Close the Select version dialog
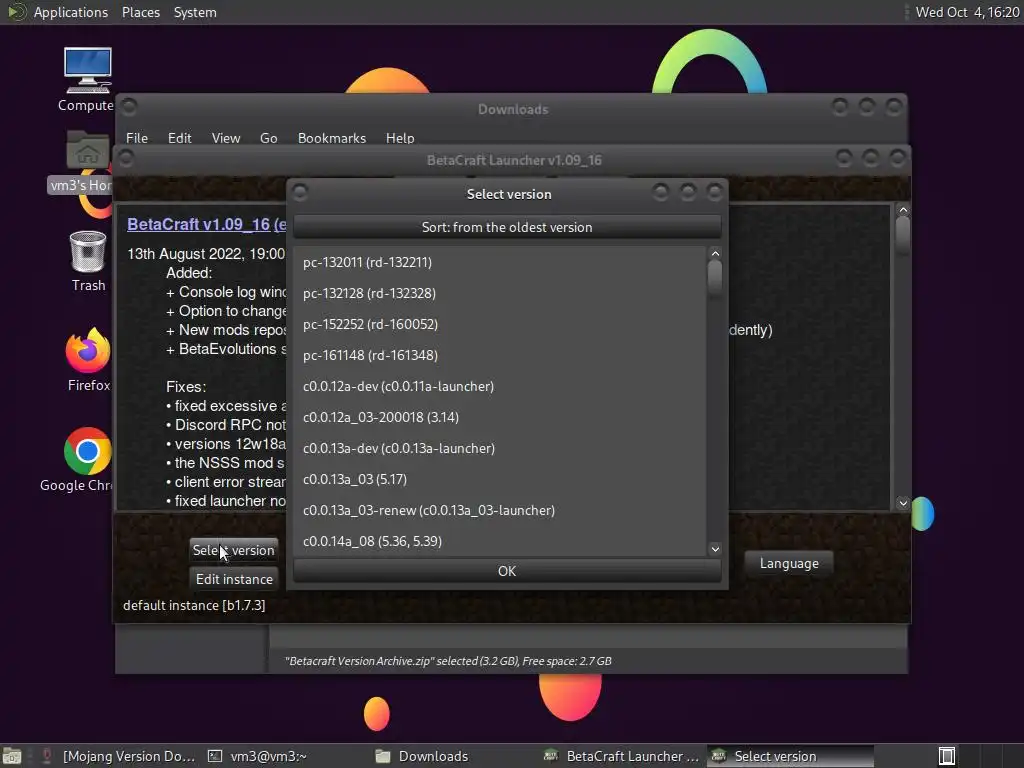1024x768 pixels. [x=714, y=192]
